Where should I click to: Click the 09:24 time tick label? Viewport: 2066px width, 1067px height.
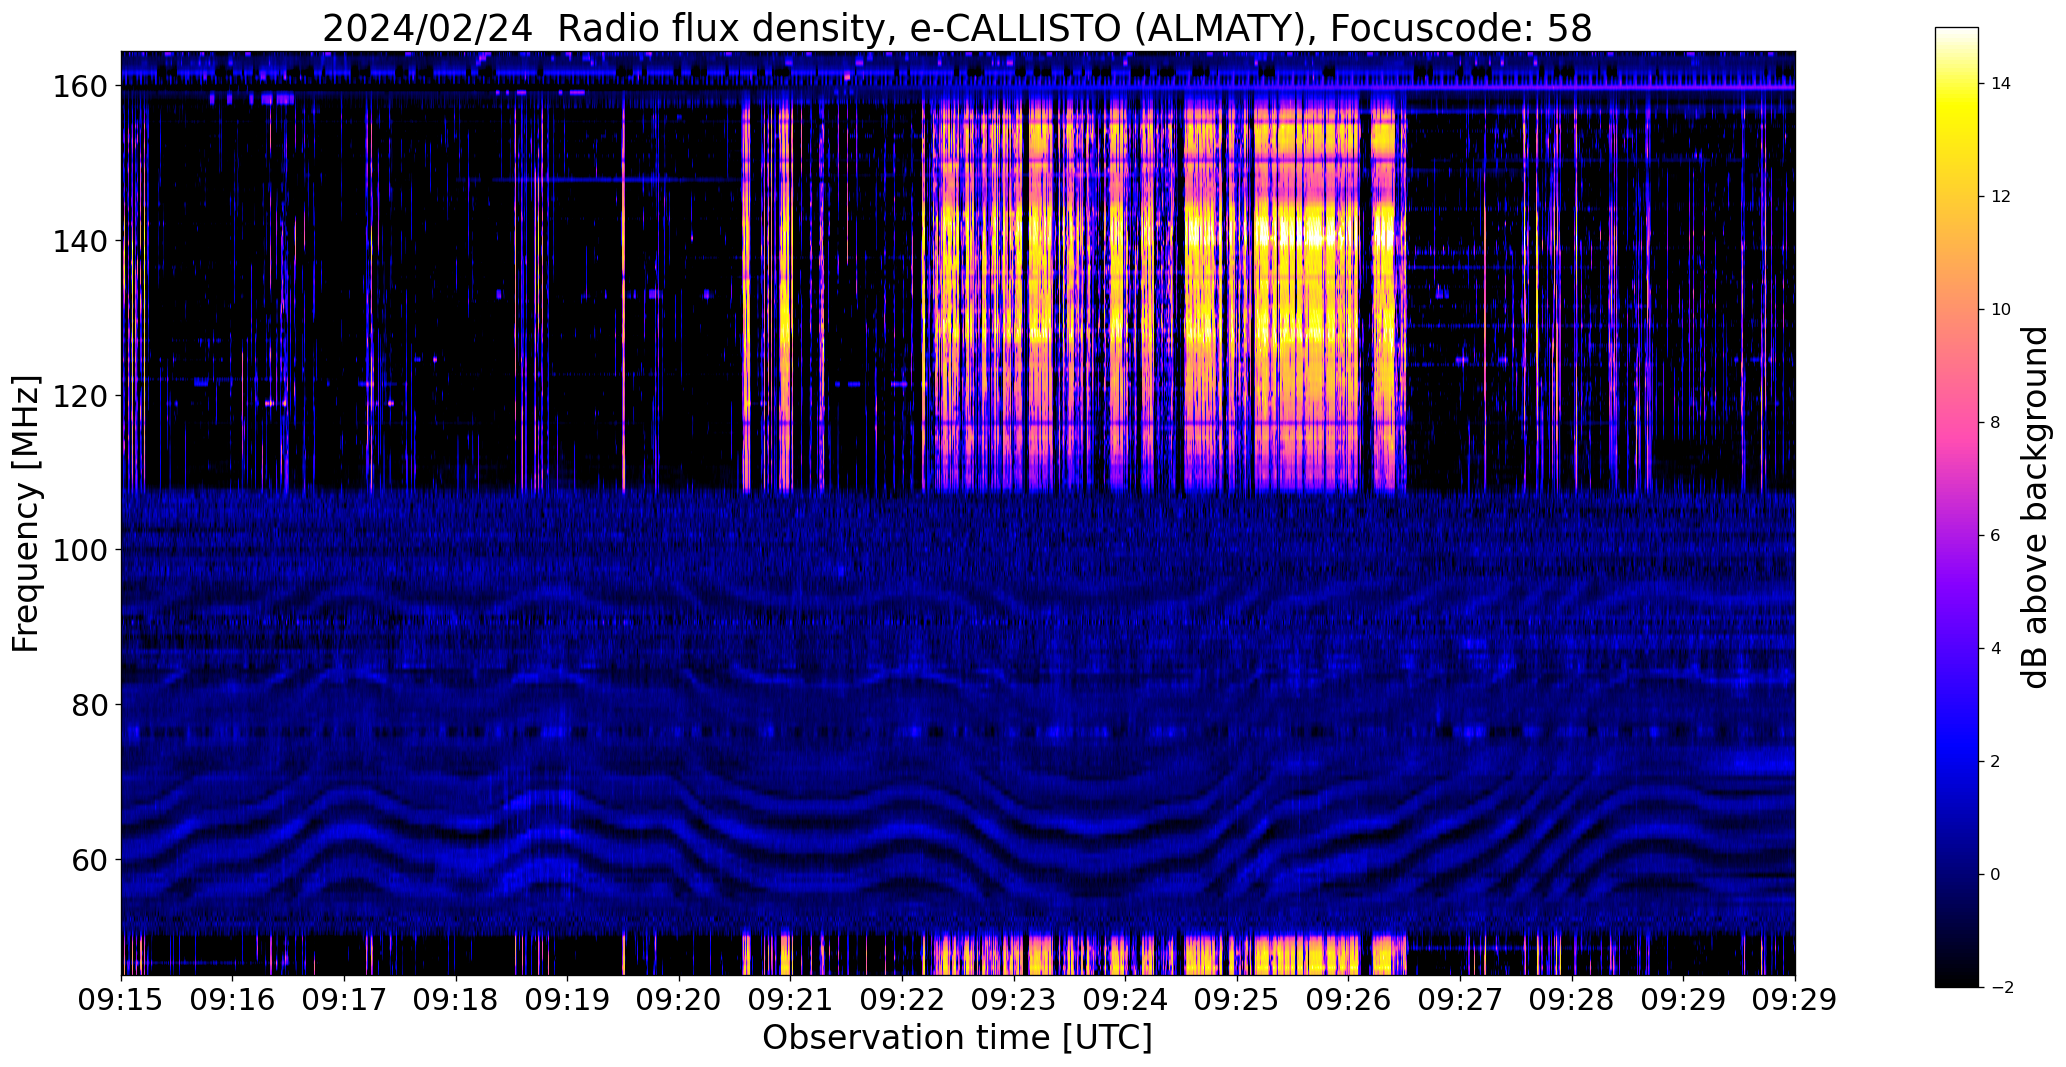point(1126,1001)
